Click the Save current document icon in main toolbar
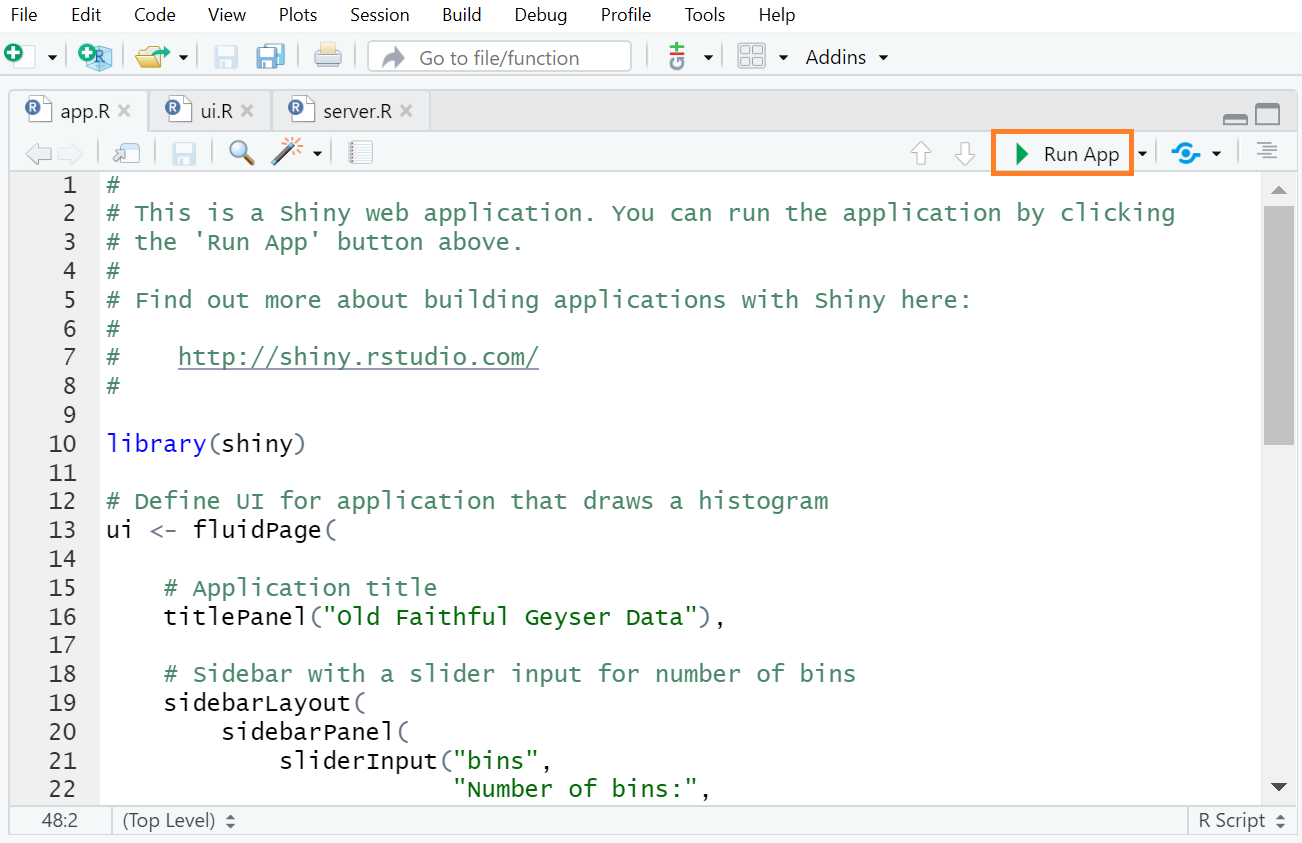The image size is (1302, 843). coord(226,57)
